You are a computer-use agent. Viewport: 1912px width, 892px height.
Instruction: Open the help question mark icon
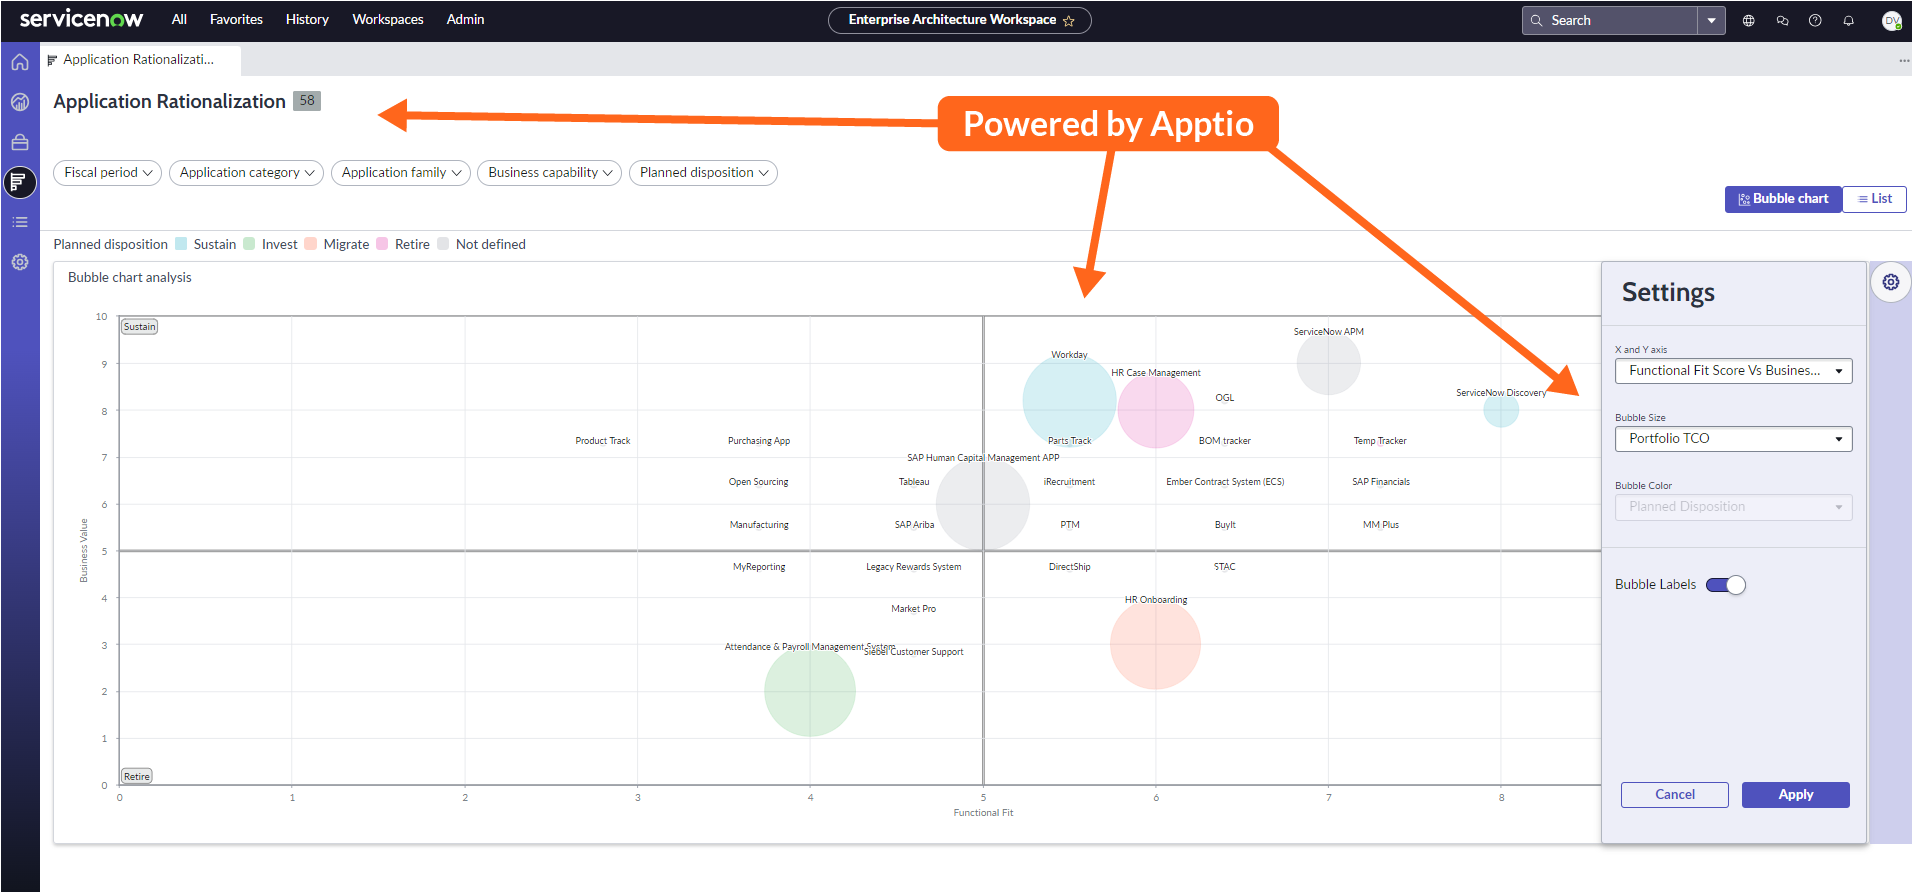pos(1815,20)
